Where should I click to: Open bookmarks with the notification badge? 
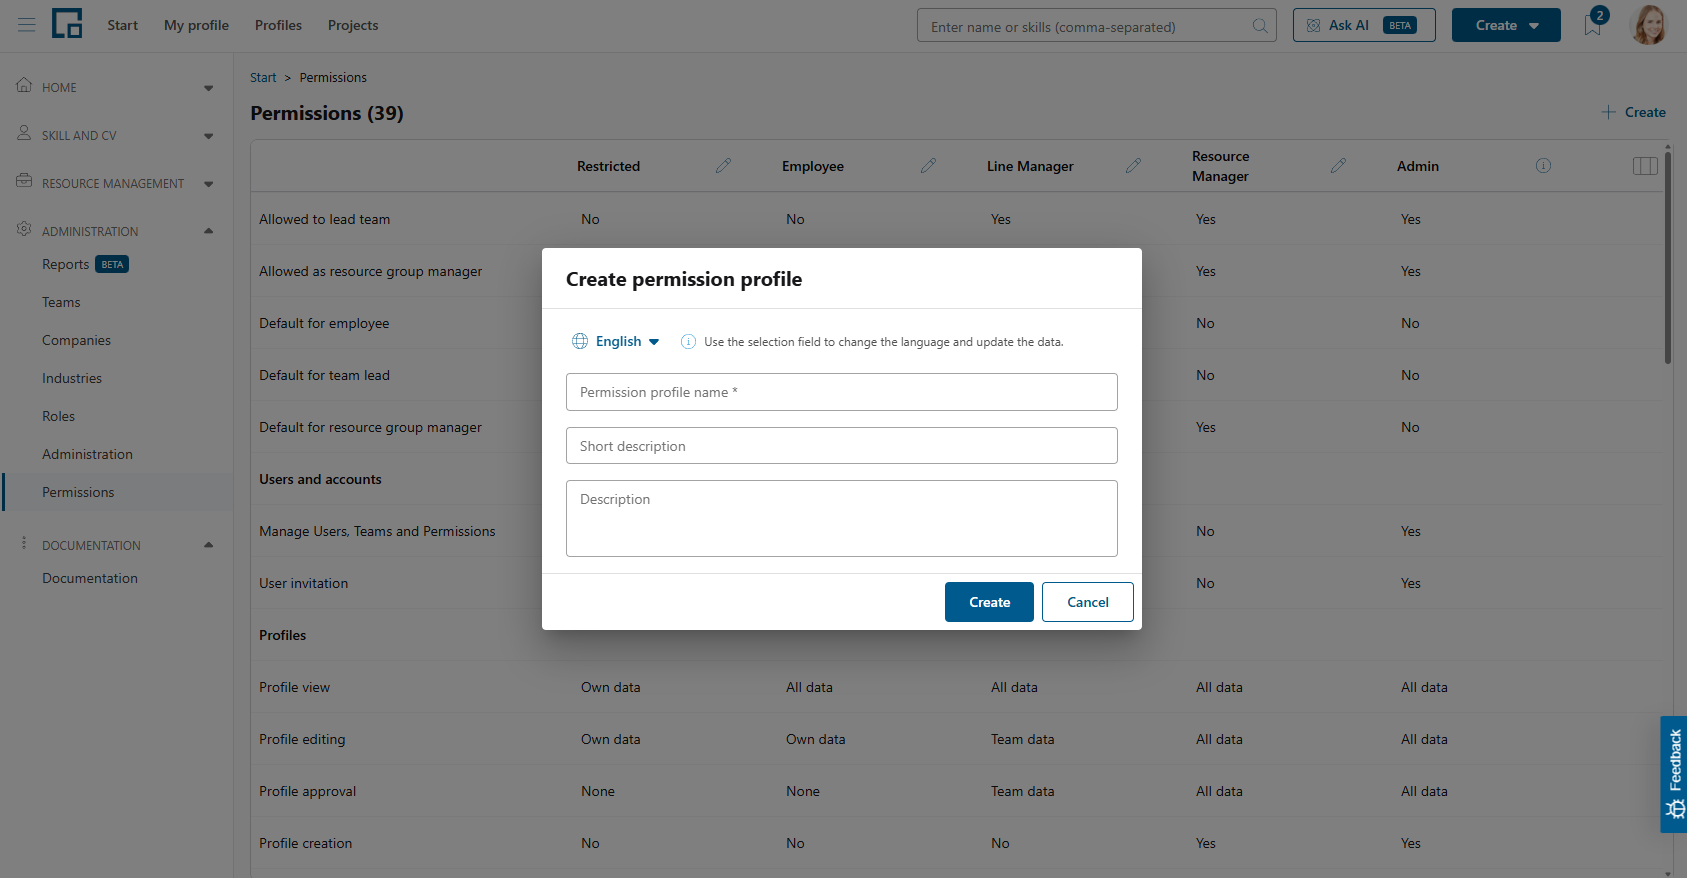click(1593, 24)
